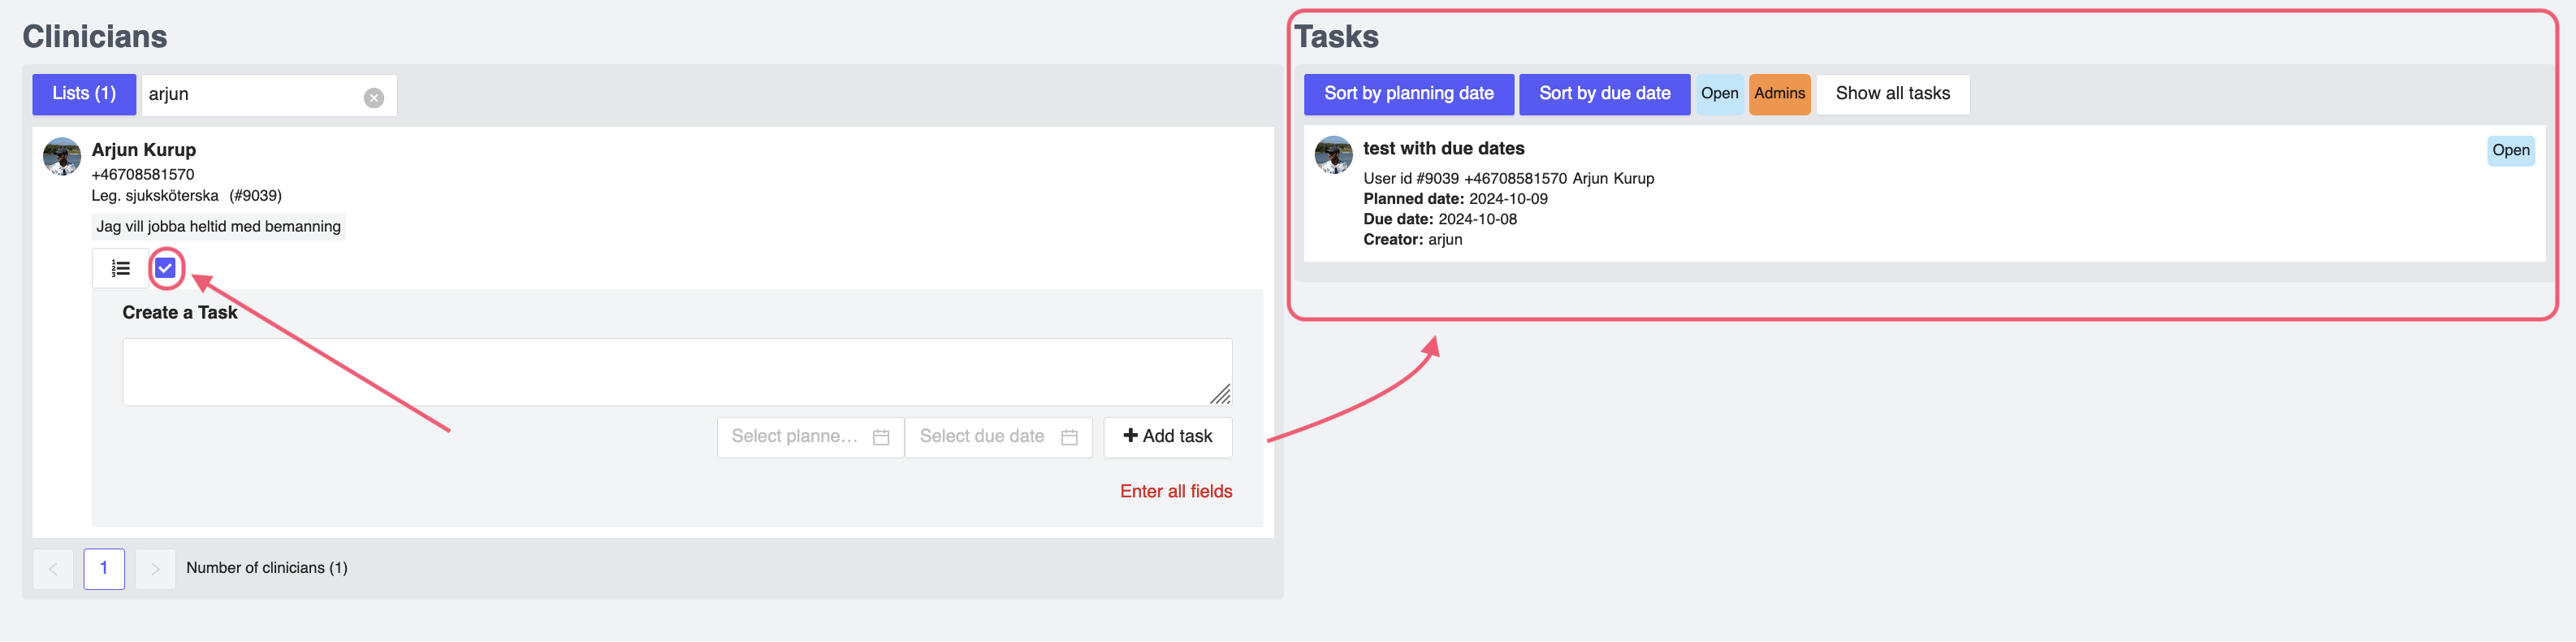The height and width of the screenshot is (642, 2576).
Task: Select the Arjun Kurup clinician name
Action: point(144,150)
